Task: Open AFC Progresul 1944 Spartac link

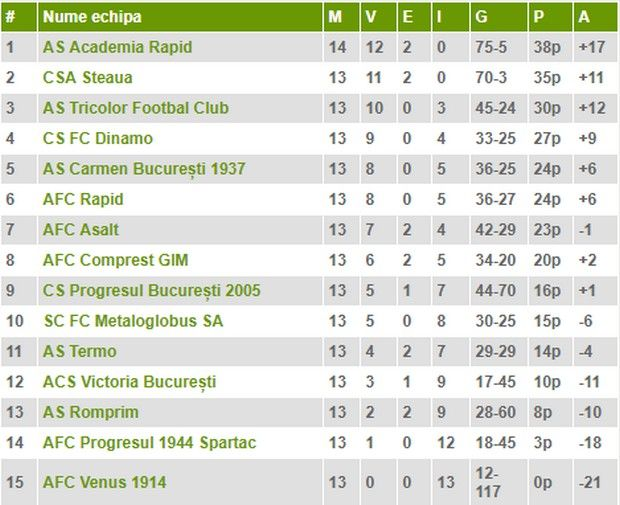Action: (149, 443)
